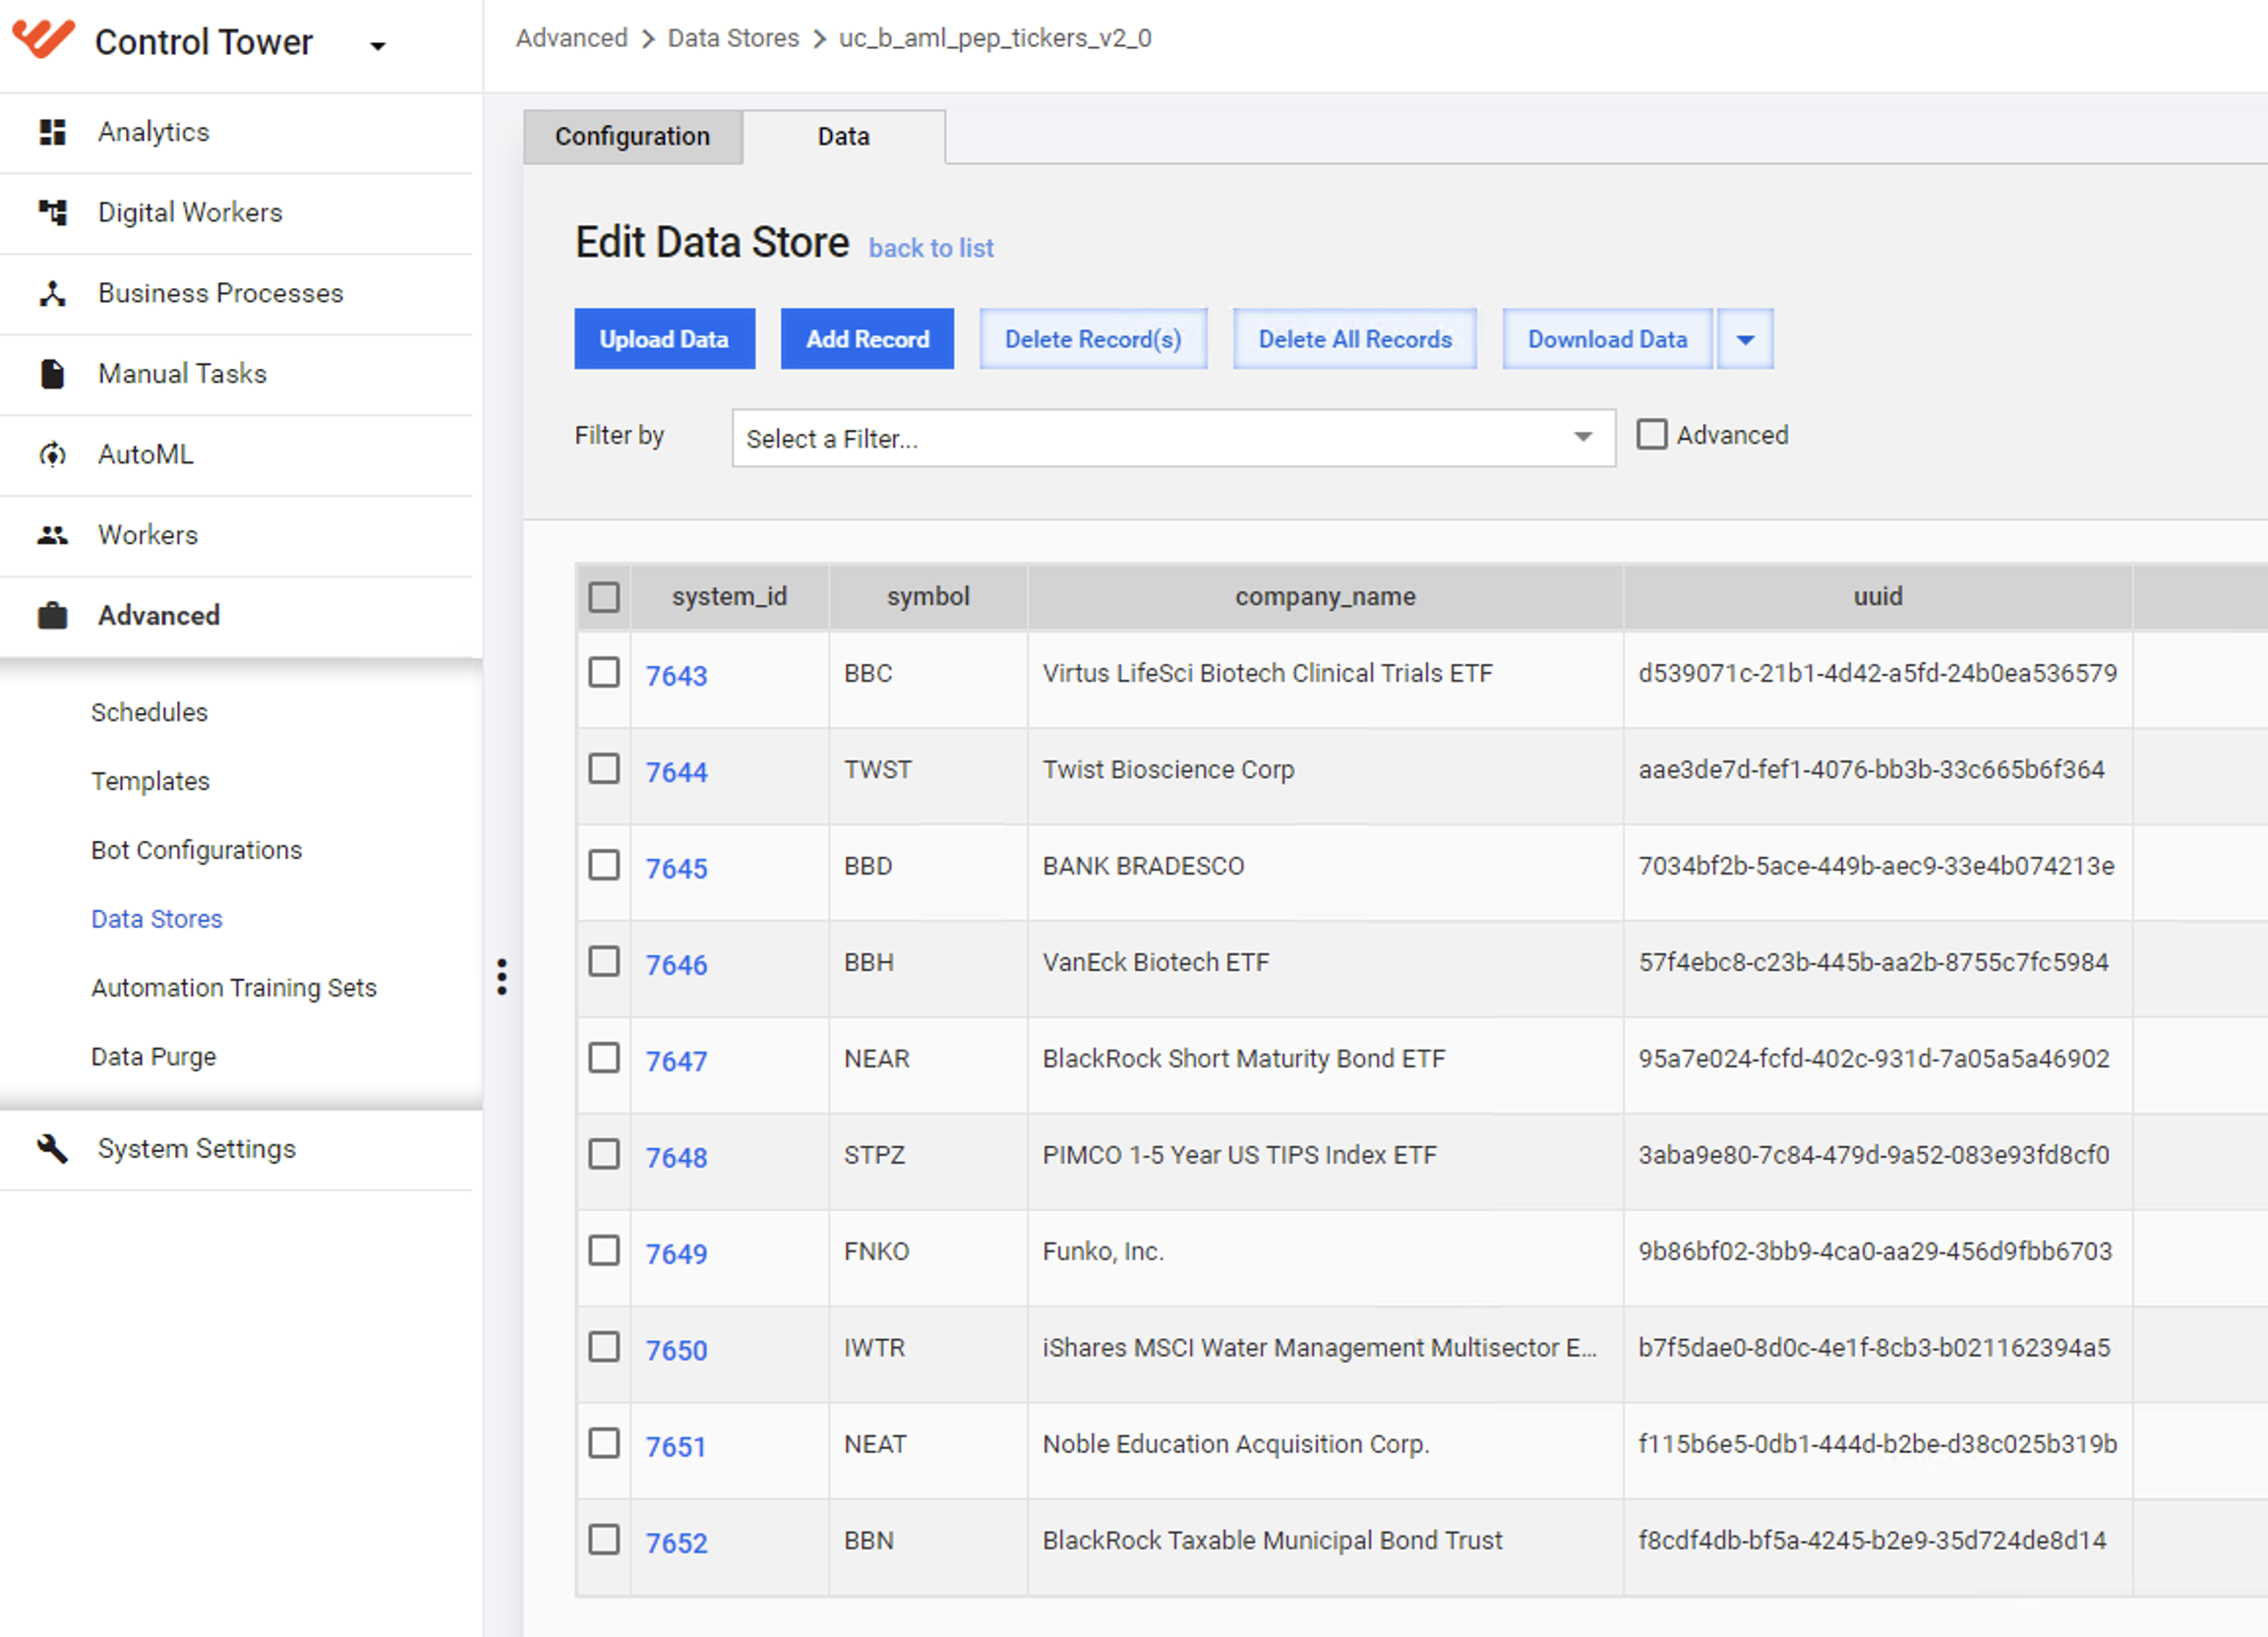Click the AutoML icon
Viewport: 2268px width, 1637px height.
[x=52, y=455]
